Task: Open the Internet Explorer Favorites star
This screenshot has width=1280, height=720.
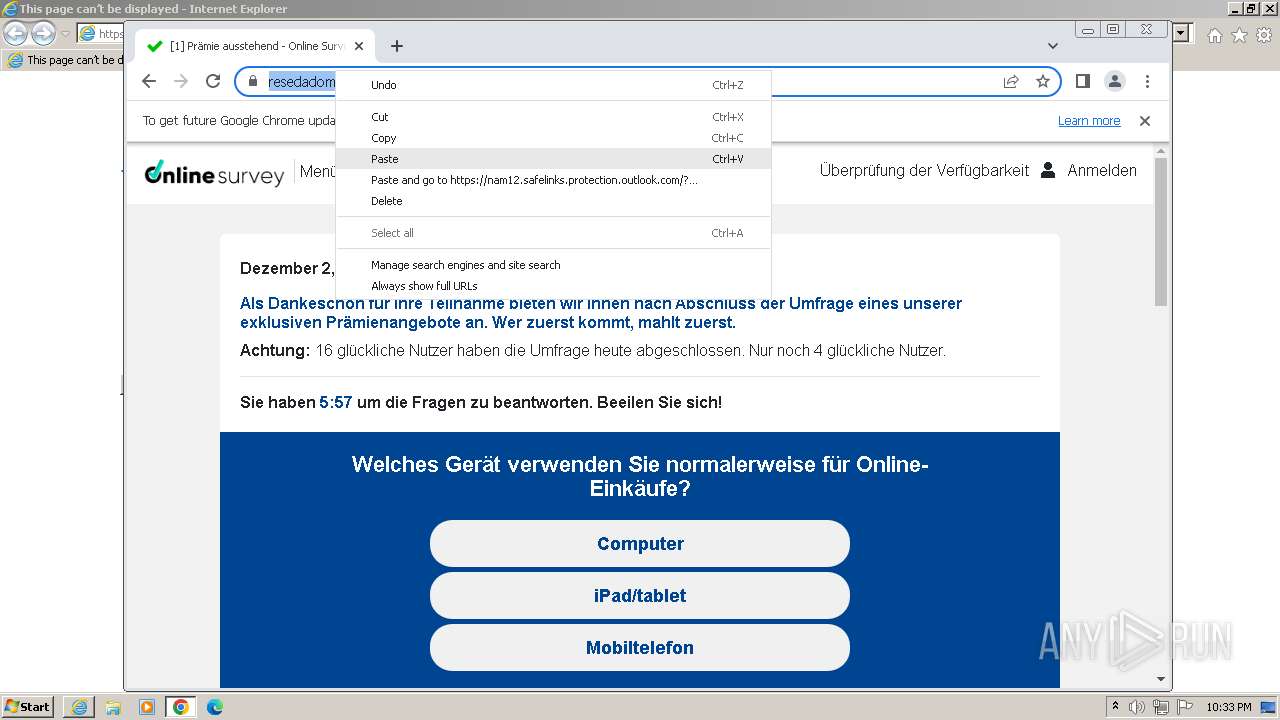Action: pyautogui.click(x=1239, y=35)
